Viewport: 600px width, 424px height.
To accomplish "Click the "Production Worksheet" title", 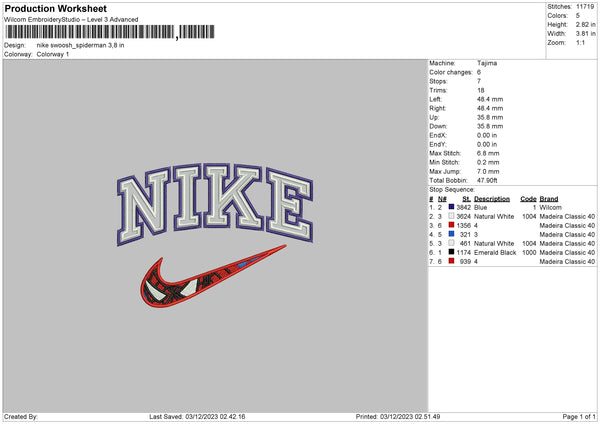I will (55, 8).
